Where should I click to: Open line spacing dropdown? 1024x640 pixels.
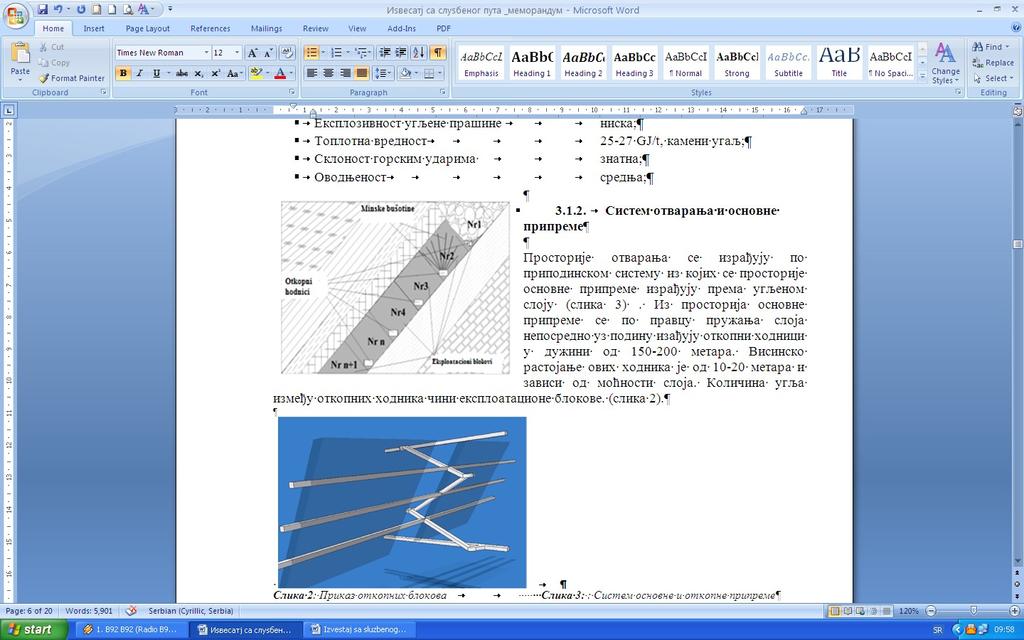tap(384, 73)
